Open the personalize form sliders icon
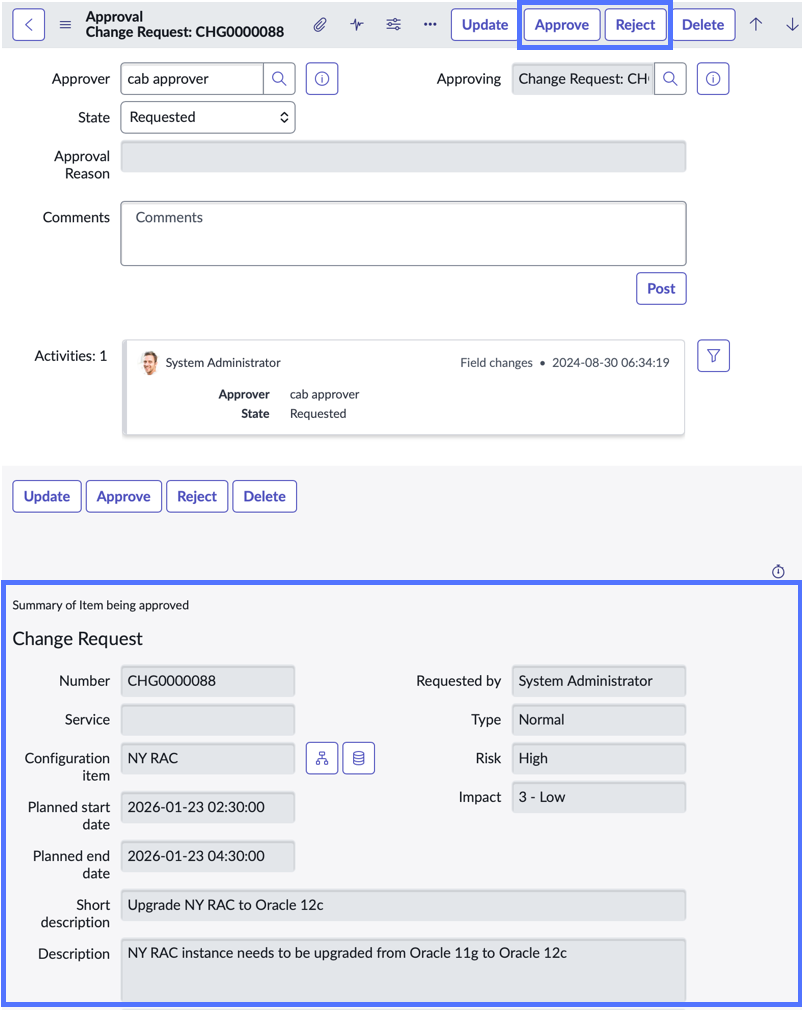The height and width of the screenshot is (1010, 802). [394, 25]
